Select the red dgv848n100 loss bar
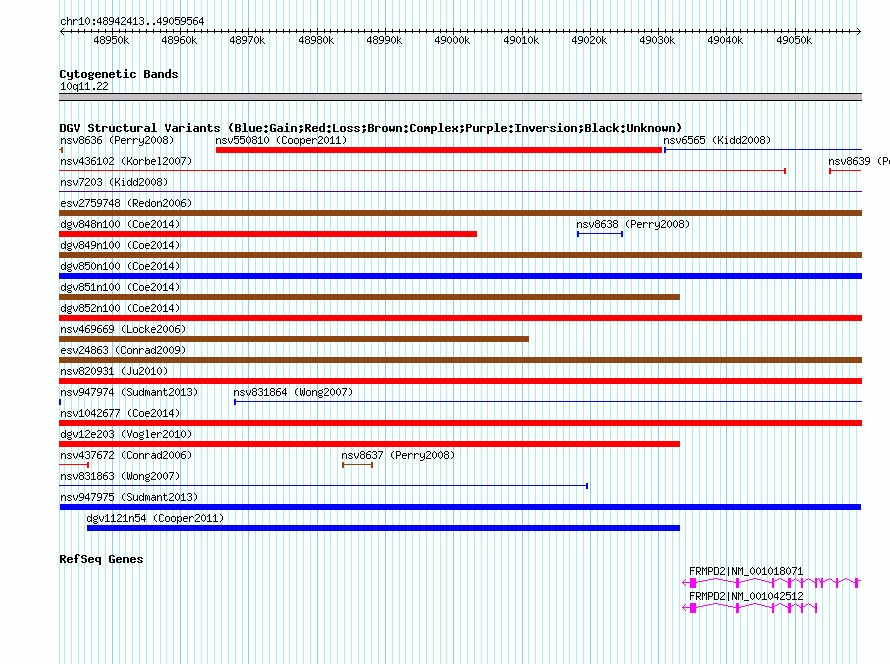Image resolution: width=890 pixels, height=664 pixels. tap(268, 234)
